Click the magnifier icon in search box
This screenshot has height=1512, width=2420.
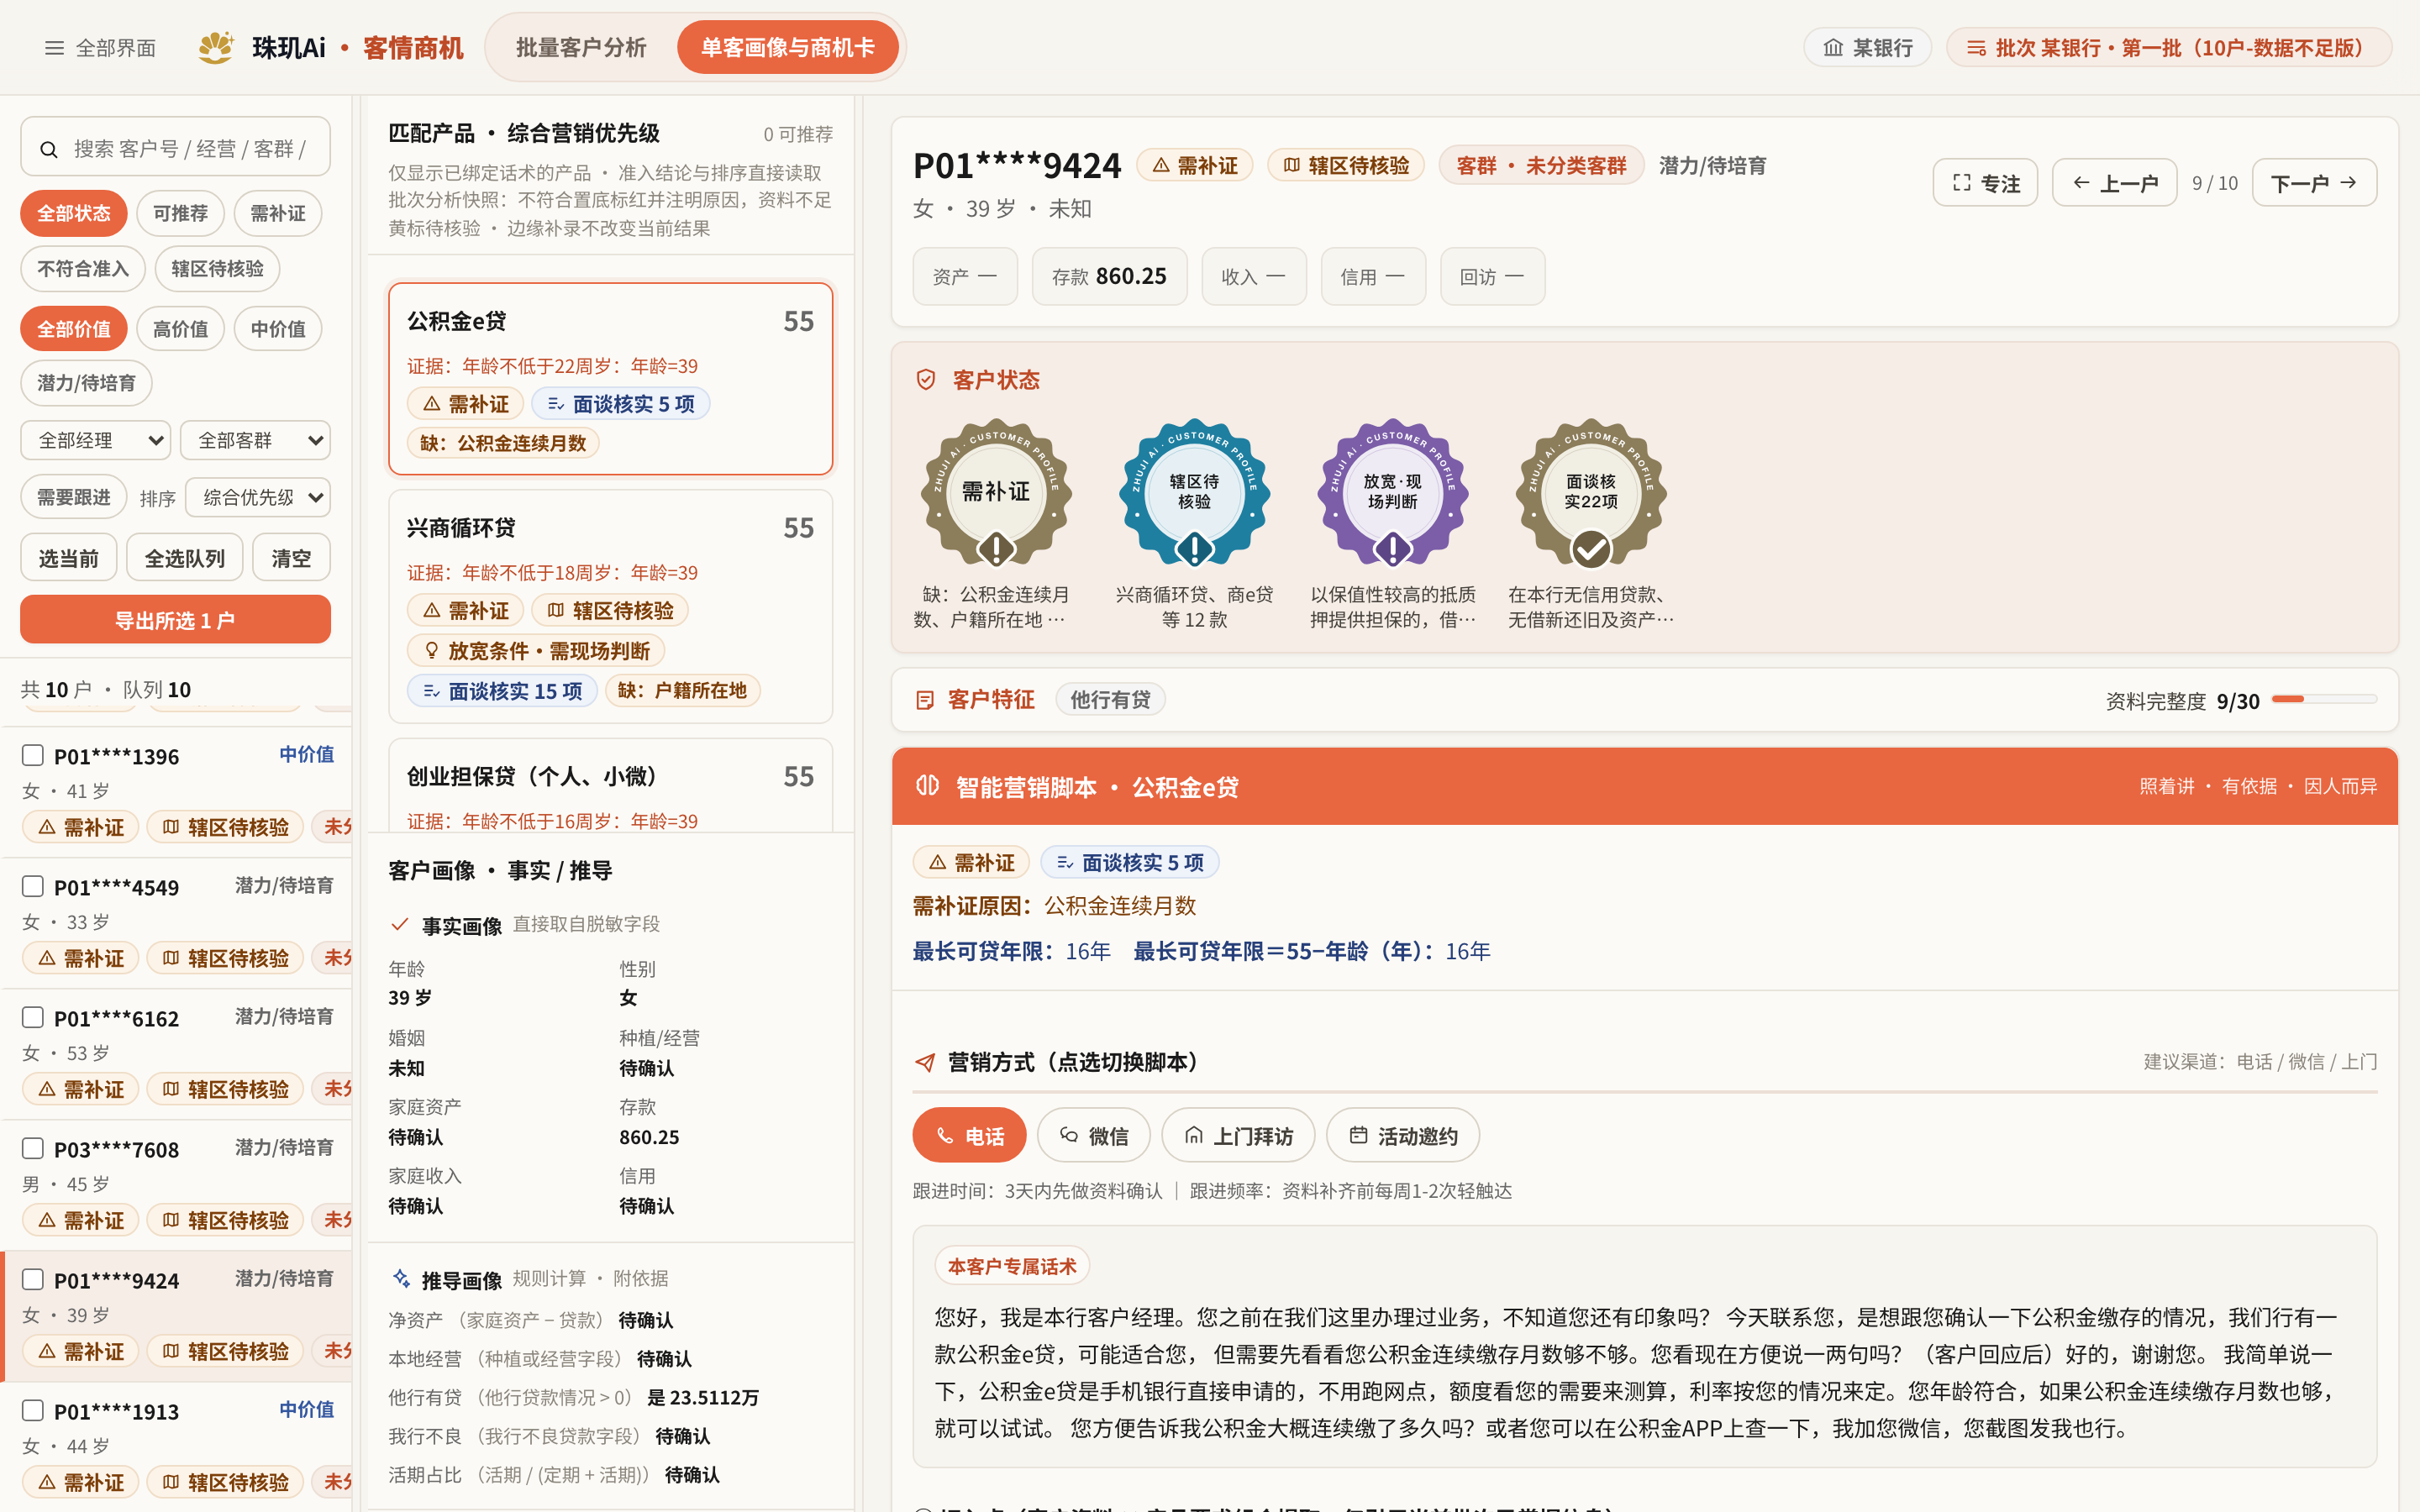[48, 149]
